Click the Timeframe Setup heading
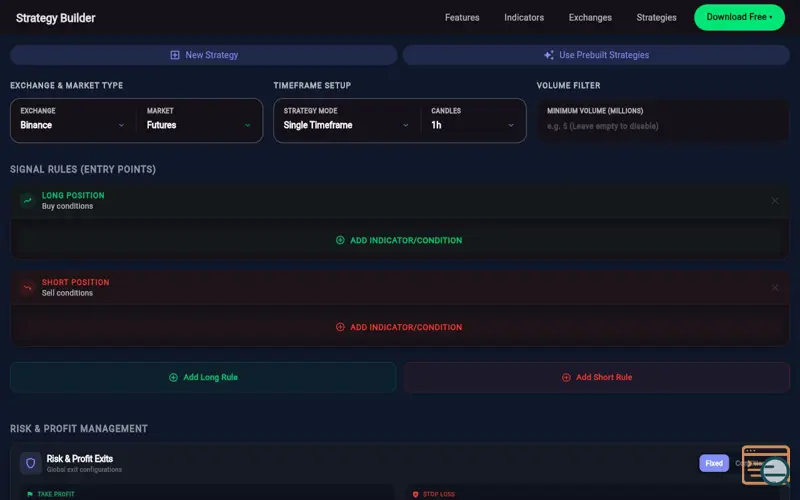This screenshot has width=800, height=500. 312,85
